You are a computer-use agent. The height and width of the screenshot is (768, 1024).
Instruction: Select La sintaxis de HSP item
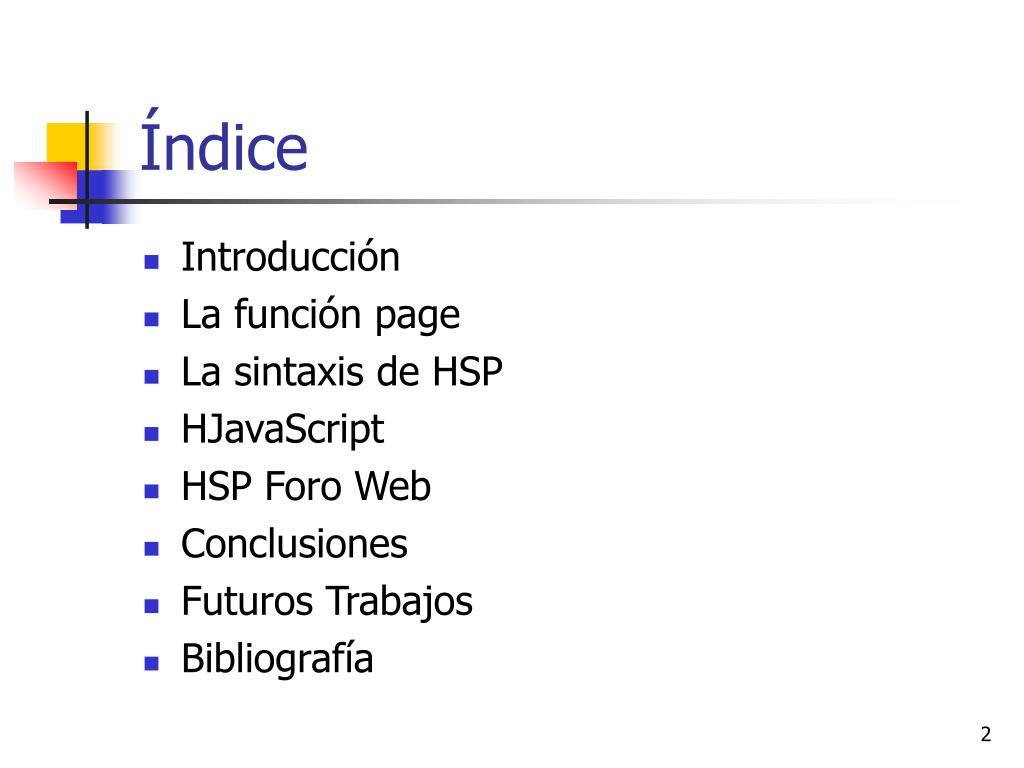[x=342, y=372]
